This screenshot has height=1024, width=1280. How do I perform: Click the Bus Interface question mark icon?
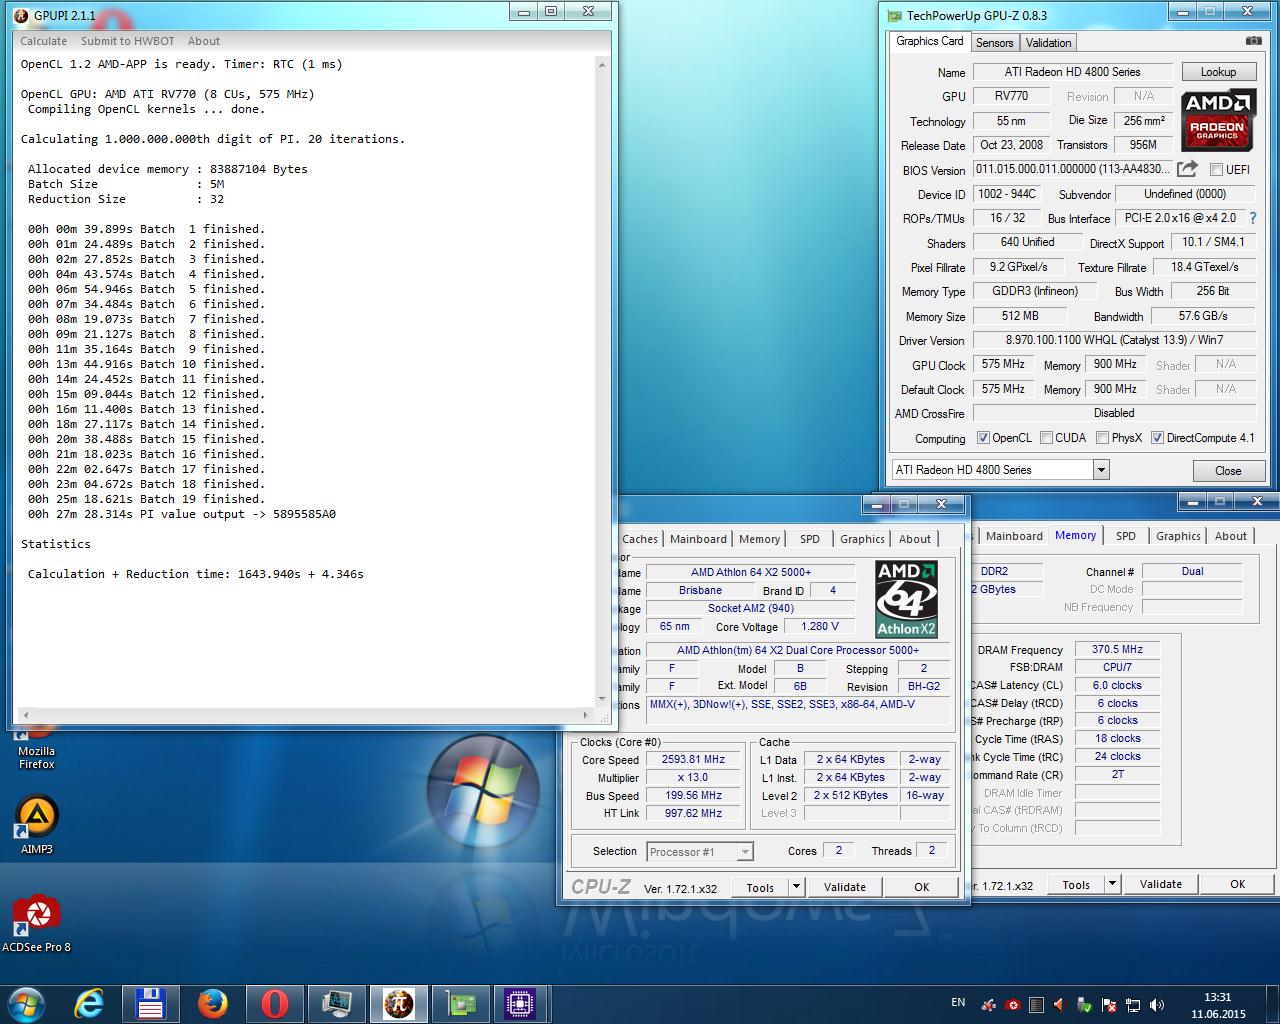(1252, 218)
